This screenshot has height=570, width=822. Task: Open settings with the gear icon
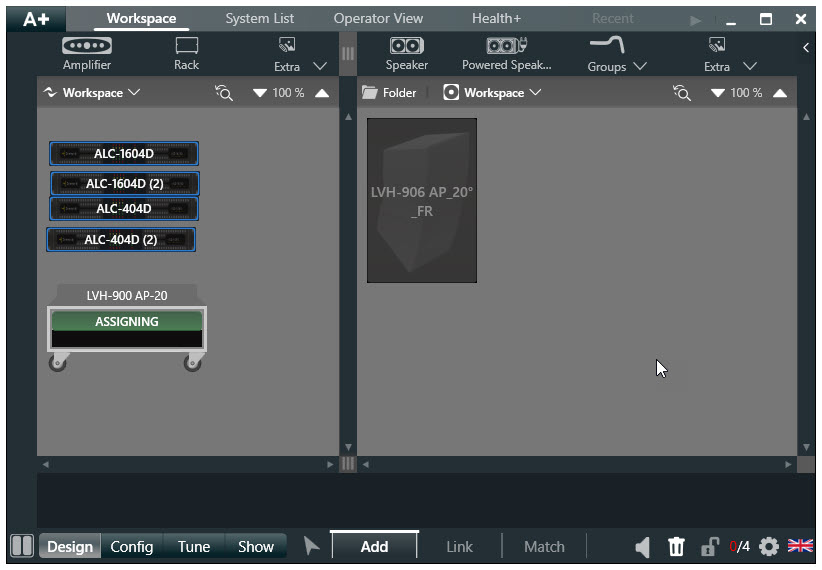[768, 546]
